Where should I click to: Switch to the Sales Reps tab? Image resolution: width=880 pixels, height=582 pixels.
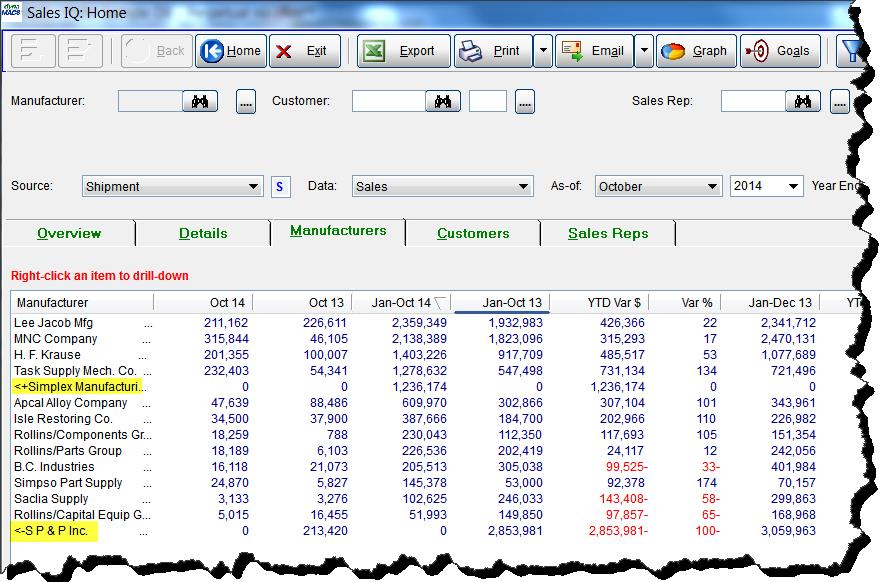click(608, 233)
